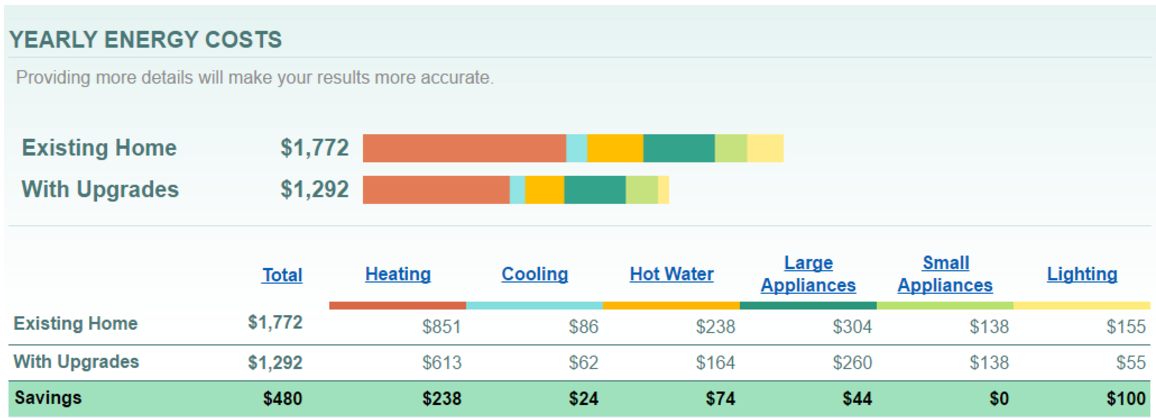
Task: Click the $1,292 With Upgrades total in table
Action: pos(275,363)
